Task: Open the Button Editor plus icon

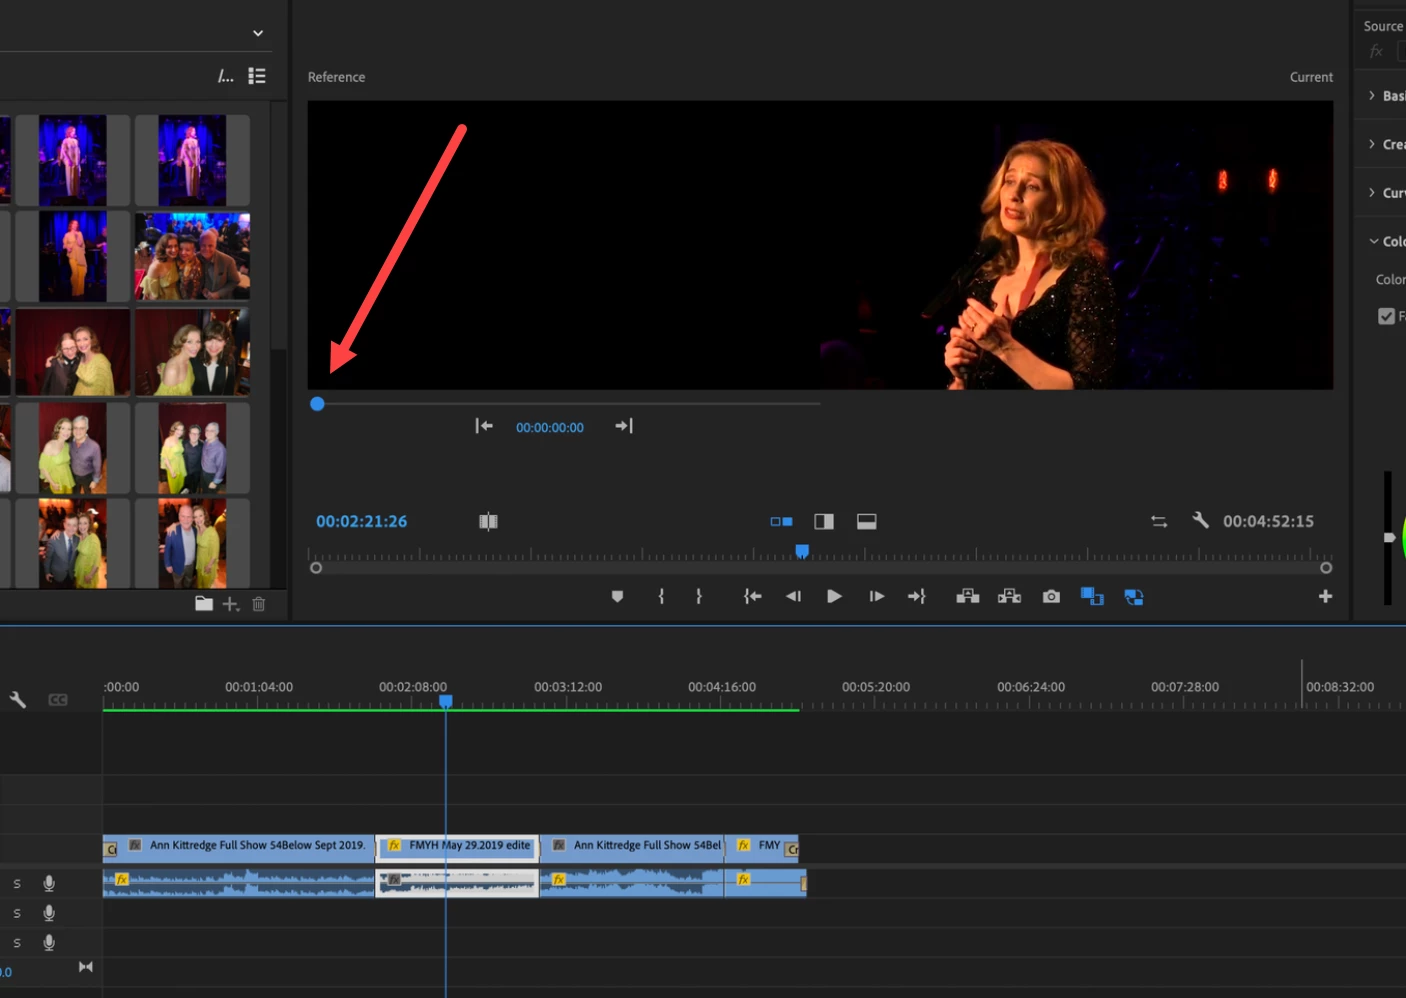Action: [1325, 596]
